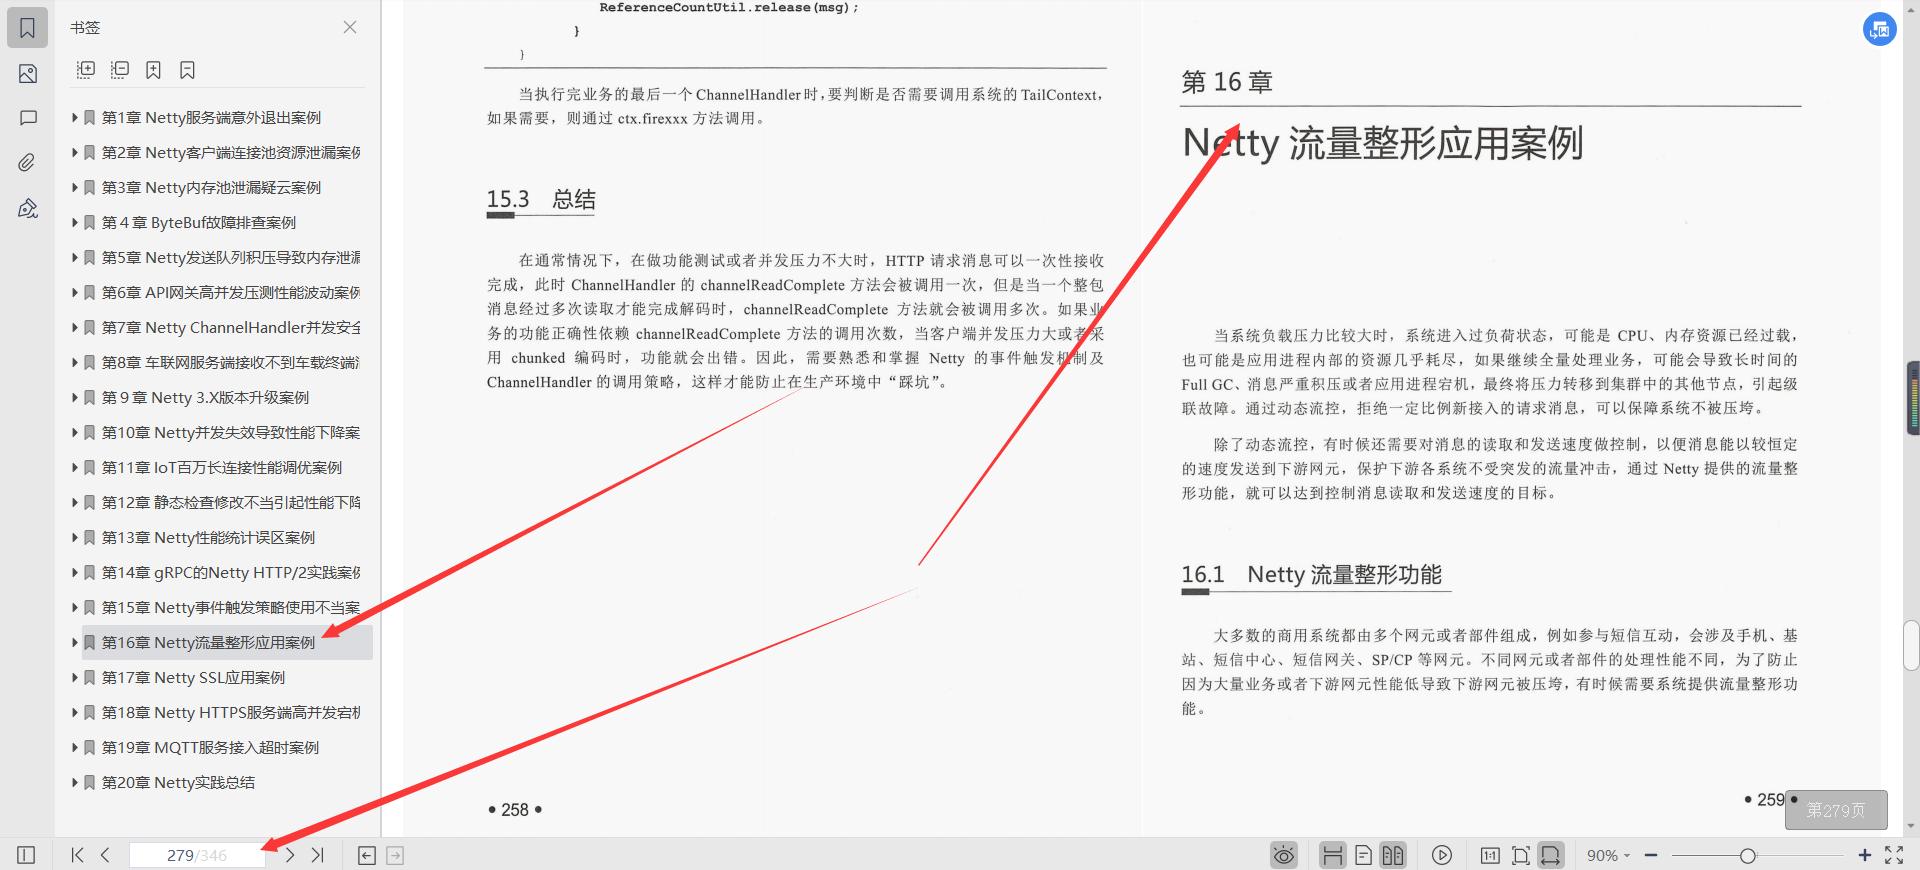The height and width of the screenshot is (870, 1920).
Task: Open the signature pen panel icon
Action: point(28,208)
